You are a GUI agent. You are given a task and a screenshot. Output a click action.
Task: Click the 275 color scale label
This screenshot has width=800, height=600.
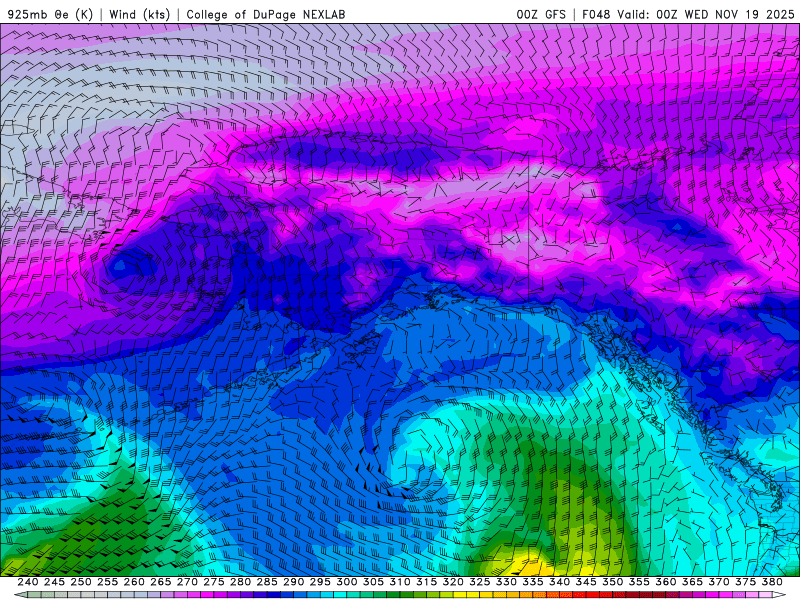click(214, 582)
